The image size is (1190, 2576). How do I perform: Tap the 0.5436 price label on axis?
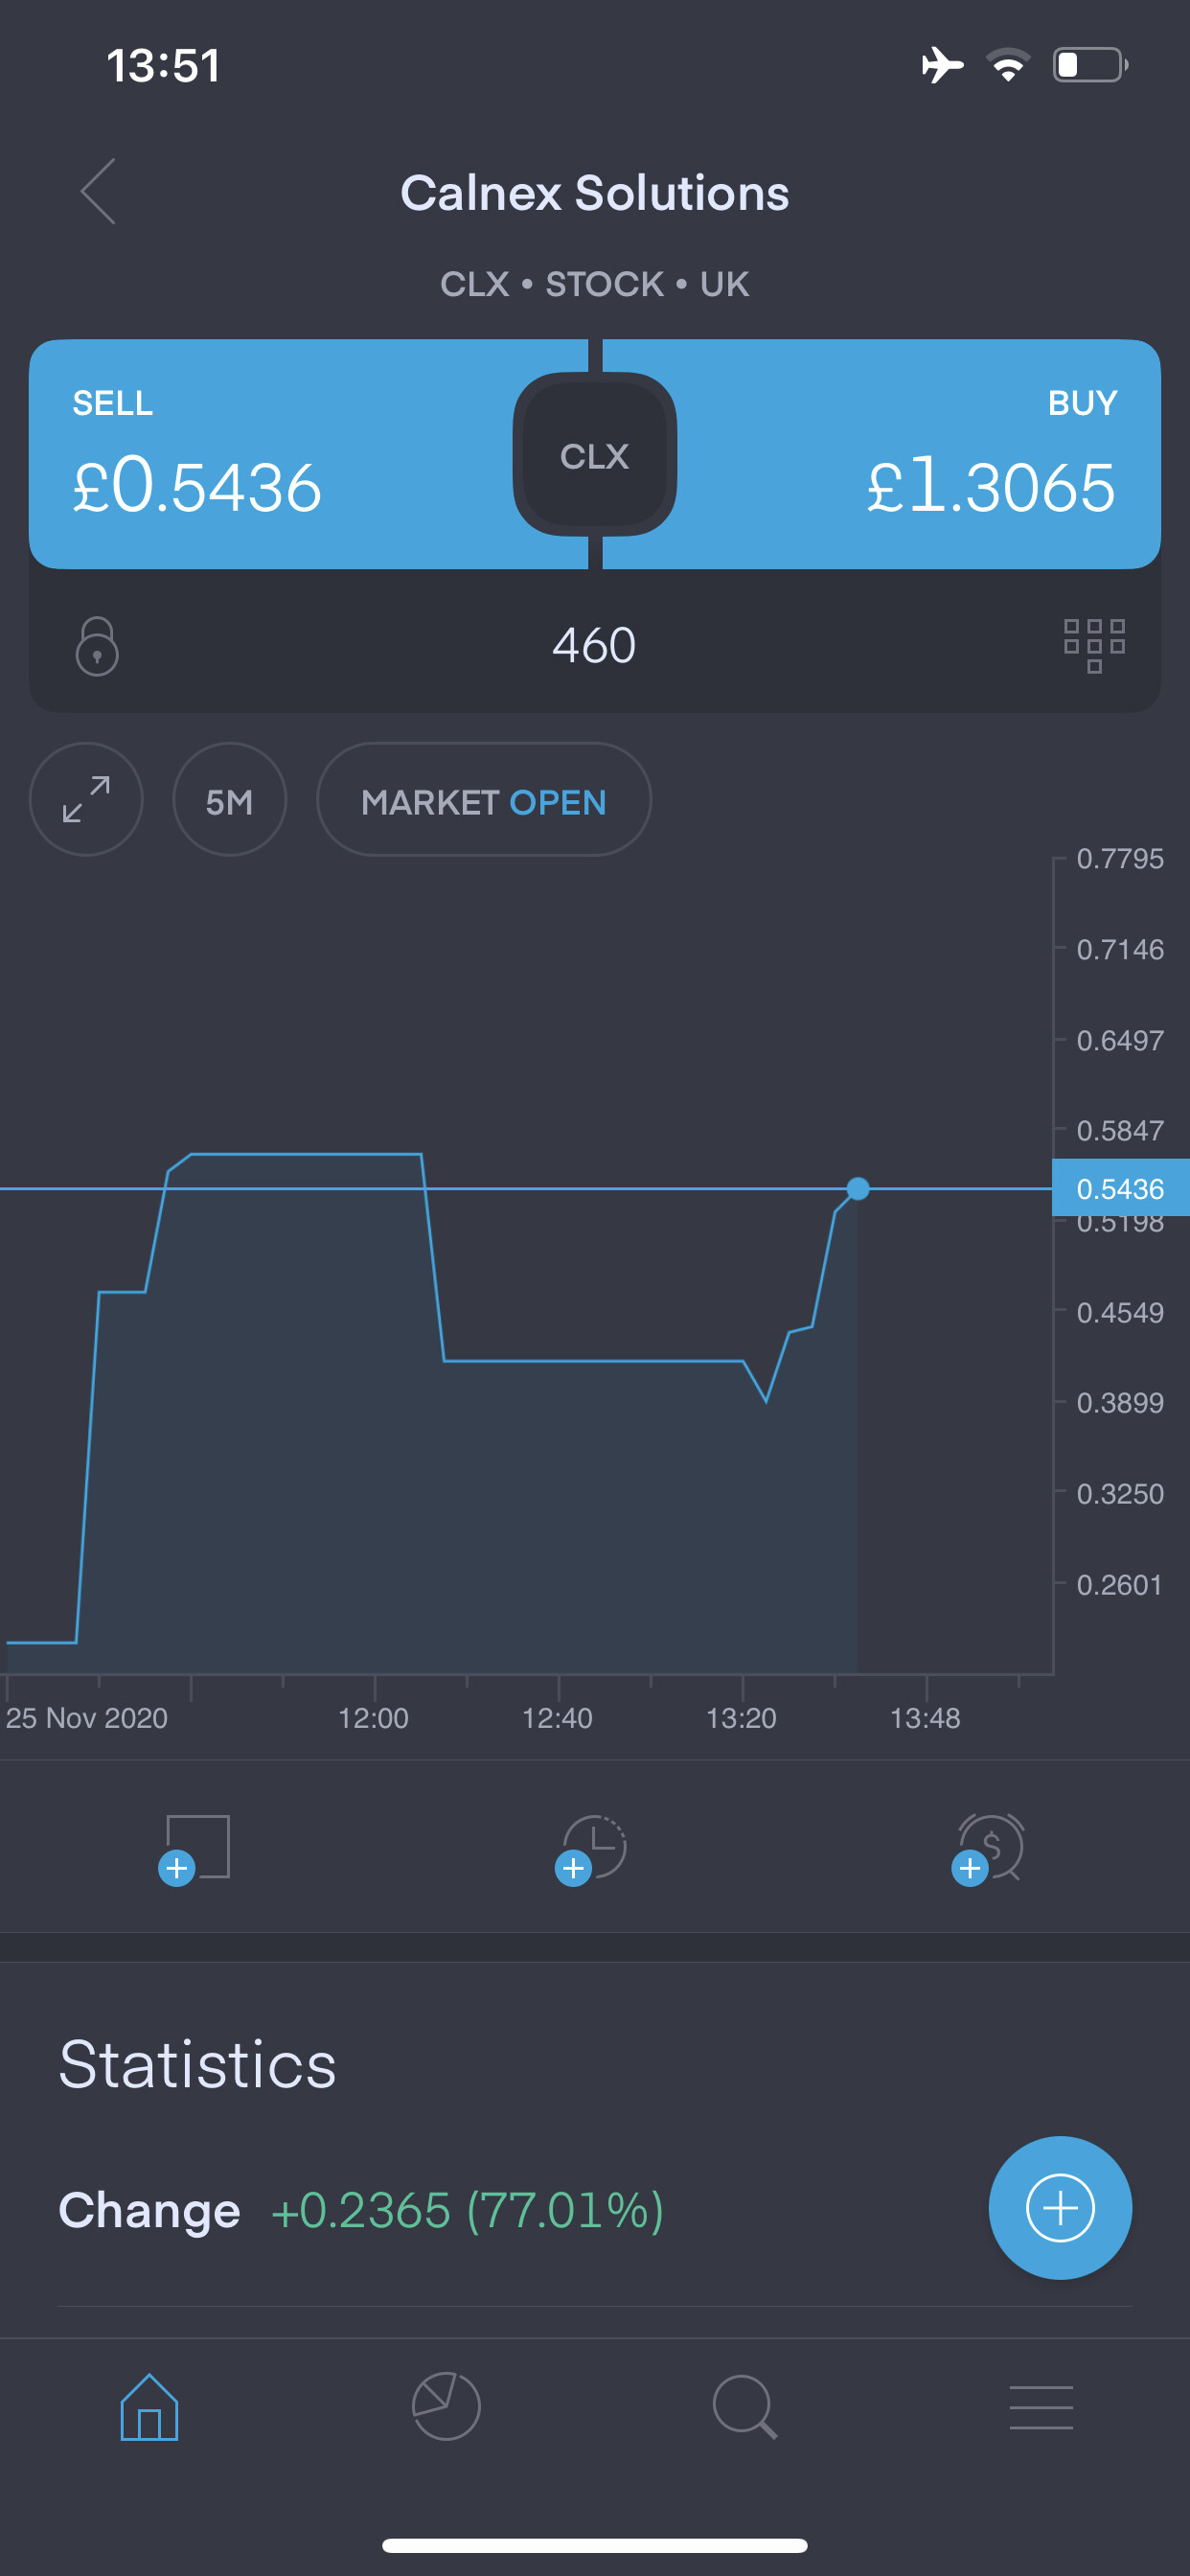point(1120,1189)
